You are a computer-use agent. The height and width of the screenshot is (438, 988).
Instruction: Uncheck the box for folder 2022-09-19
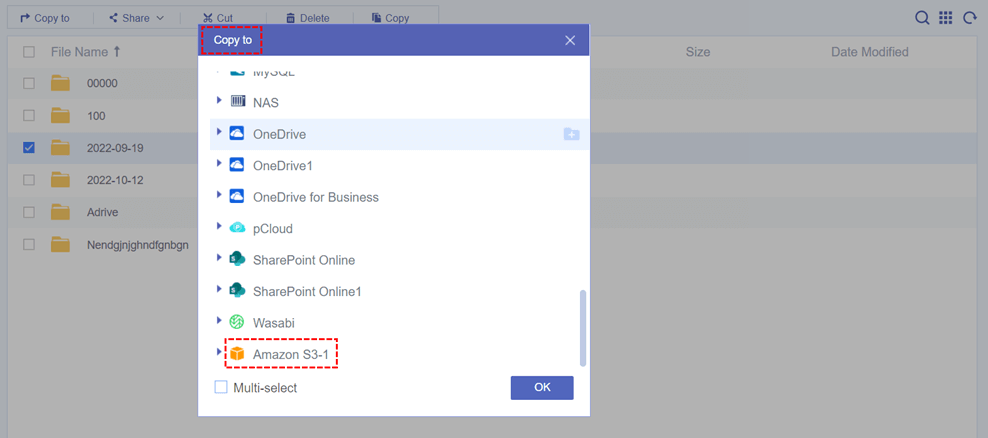point(29,148)
